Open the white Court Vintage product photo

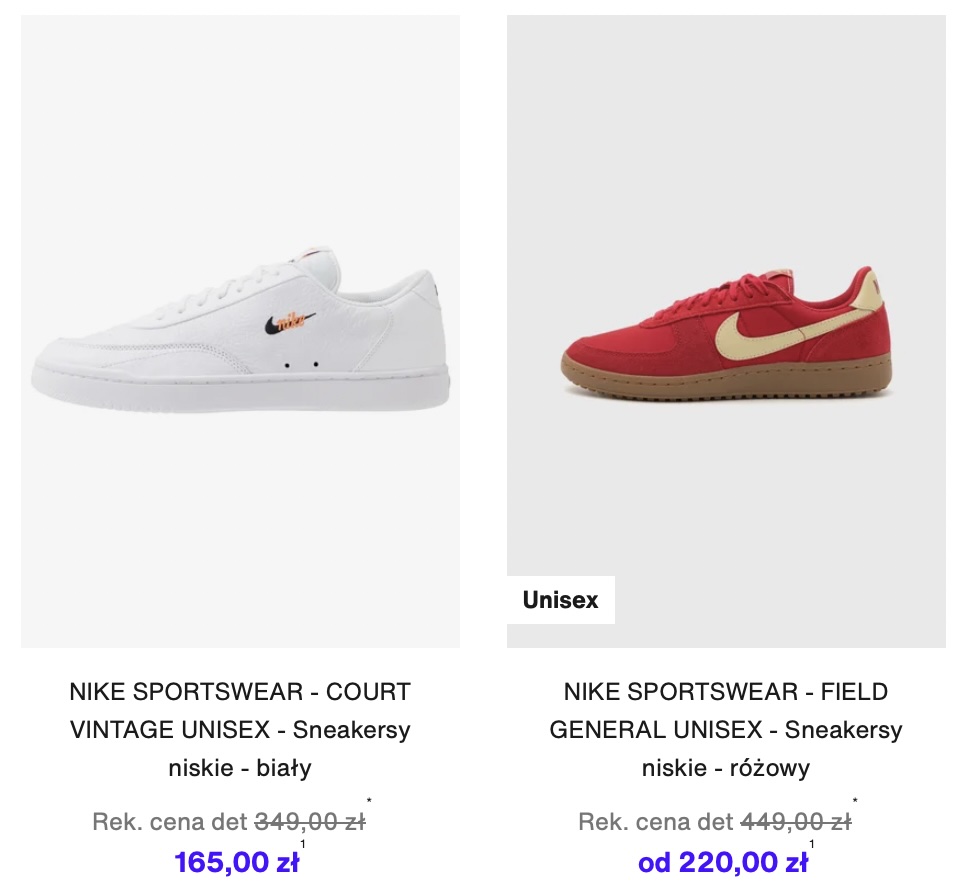(240, 331)
